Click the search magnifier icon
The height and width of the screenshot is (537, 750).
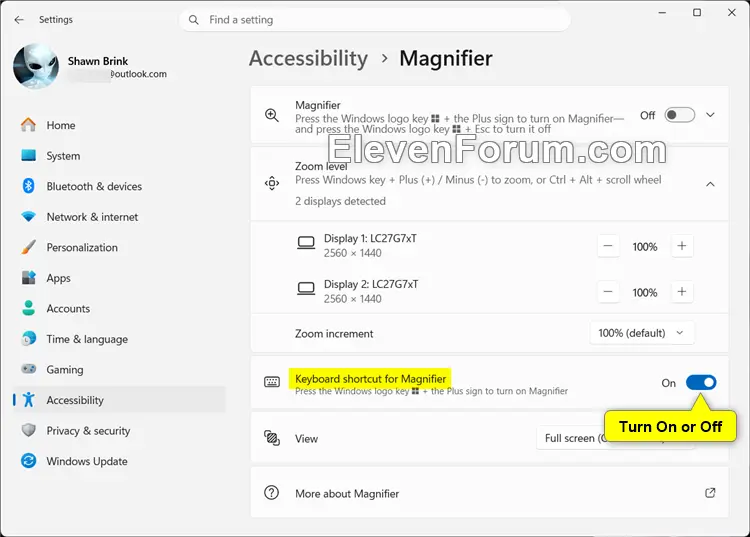[194, 20]
